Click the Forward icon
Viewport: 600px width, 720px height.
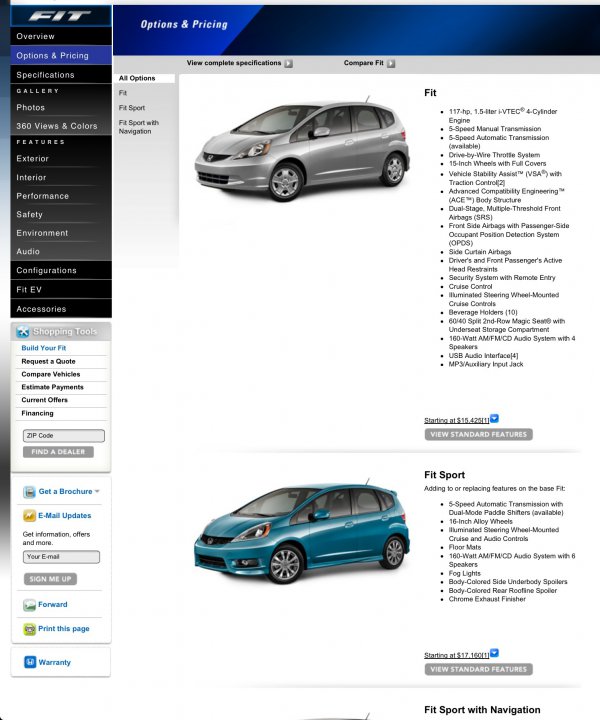(29, 605)
